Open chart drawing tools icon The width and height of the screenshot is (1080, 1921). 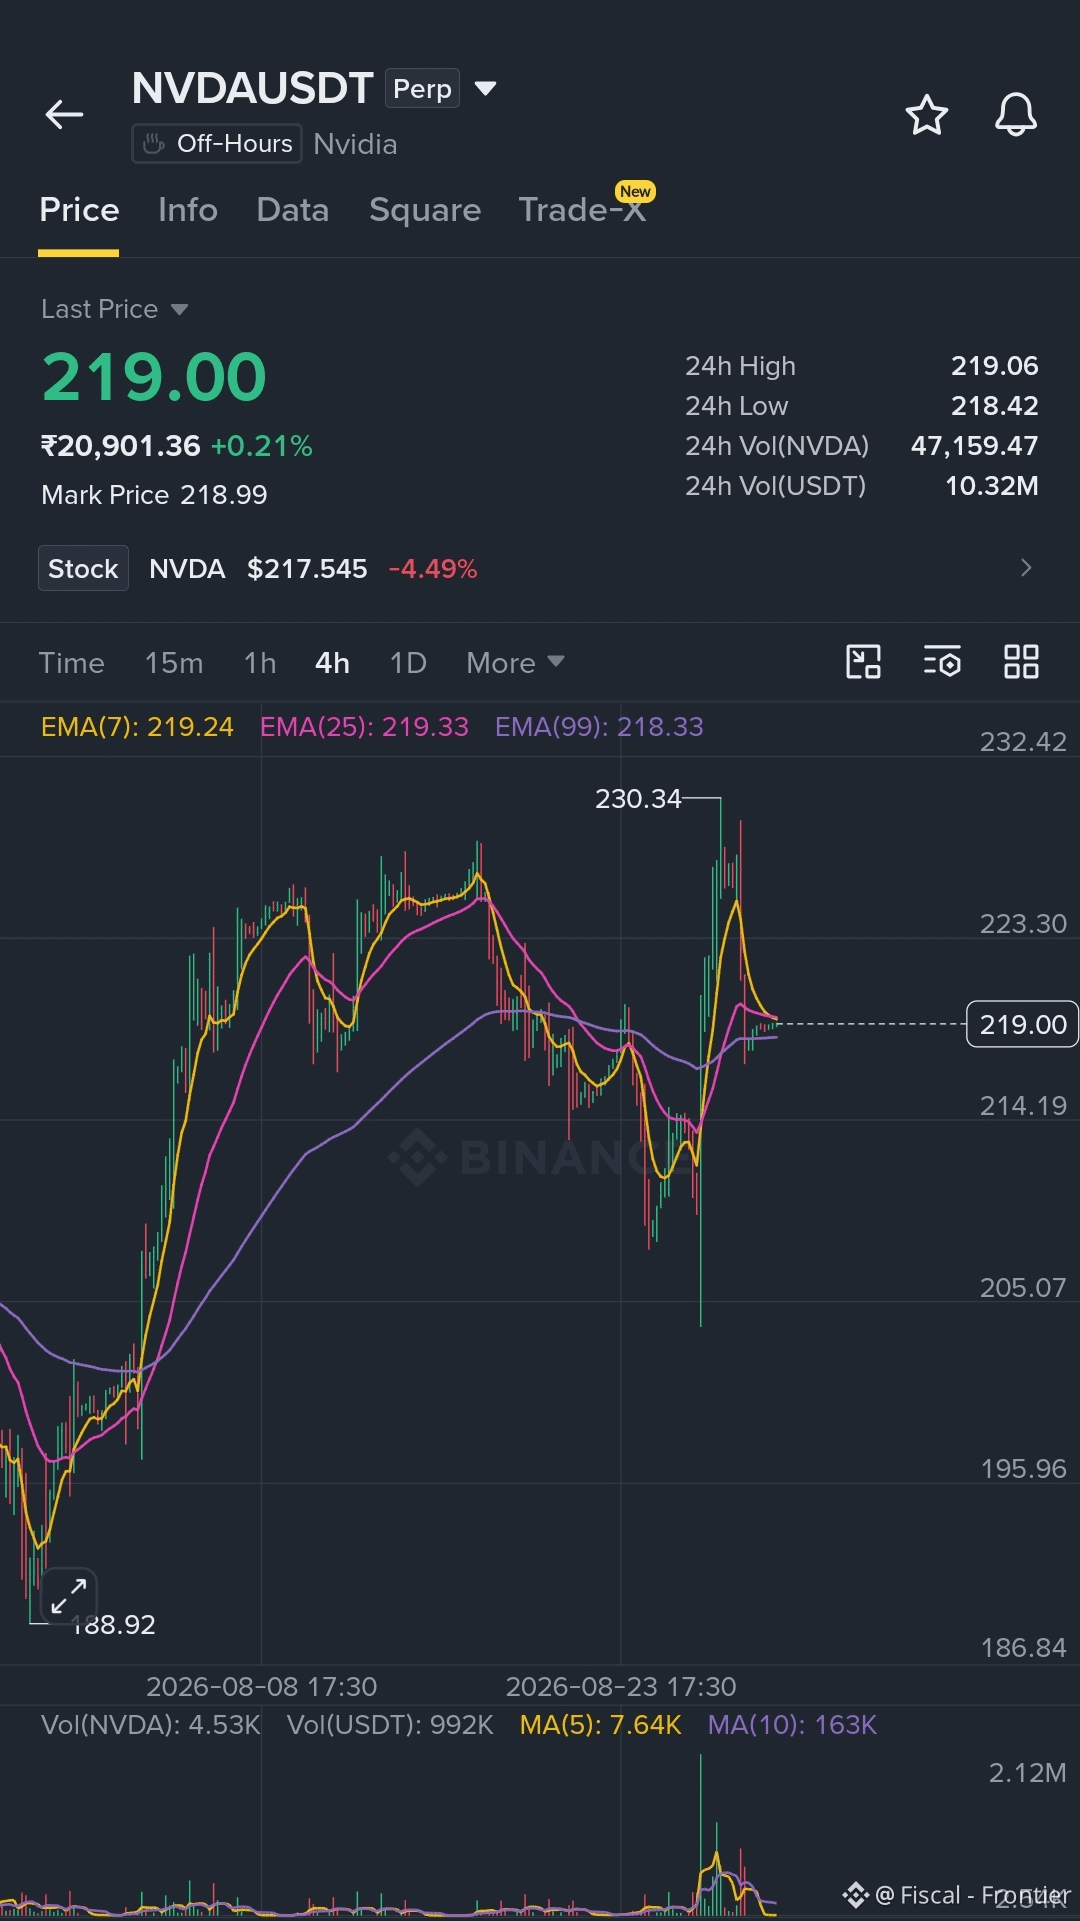point(863,662)
